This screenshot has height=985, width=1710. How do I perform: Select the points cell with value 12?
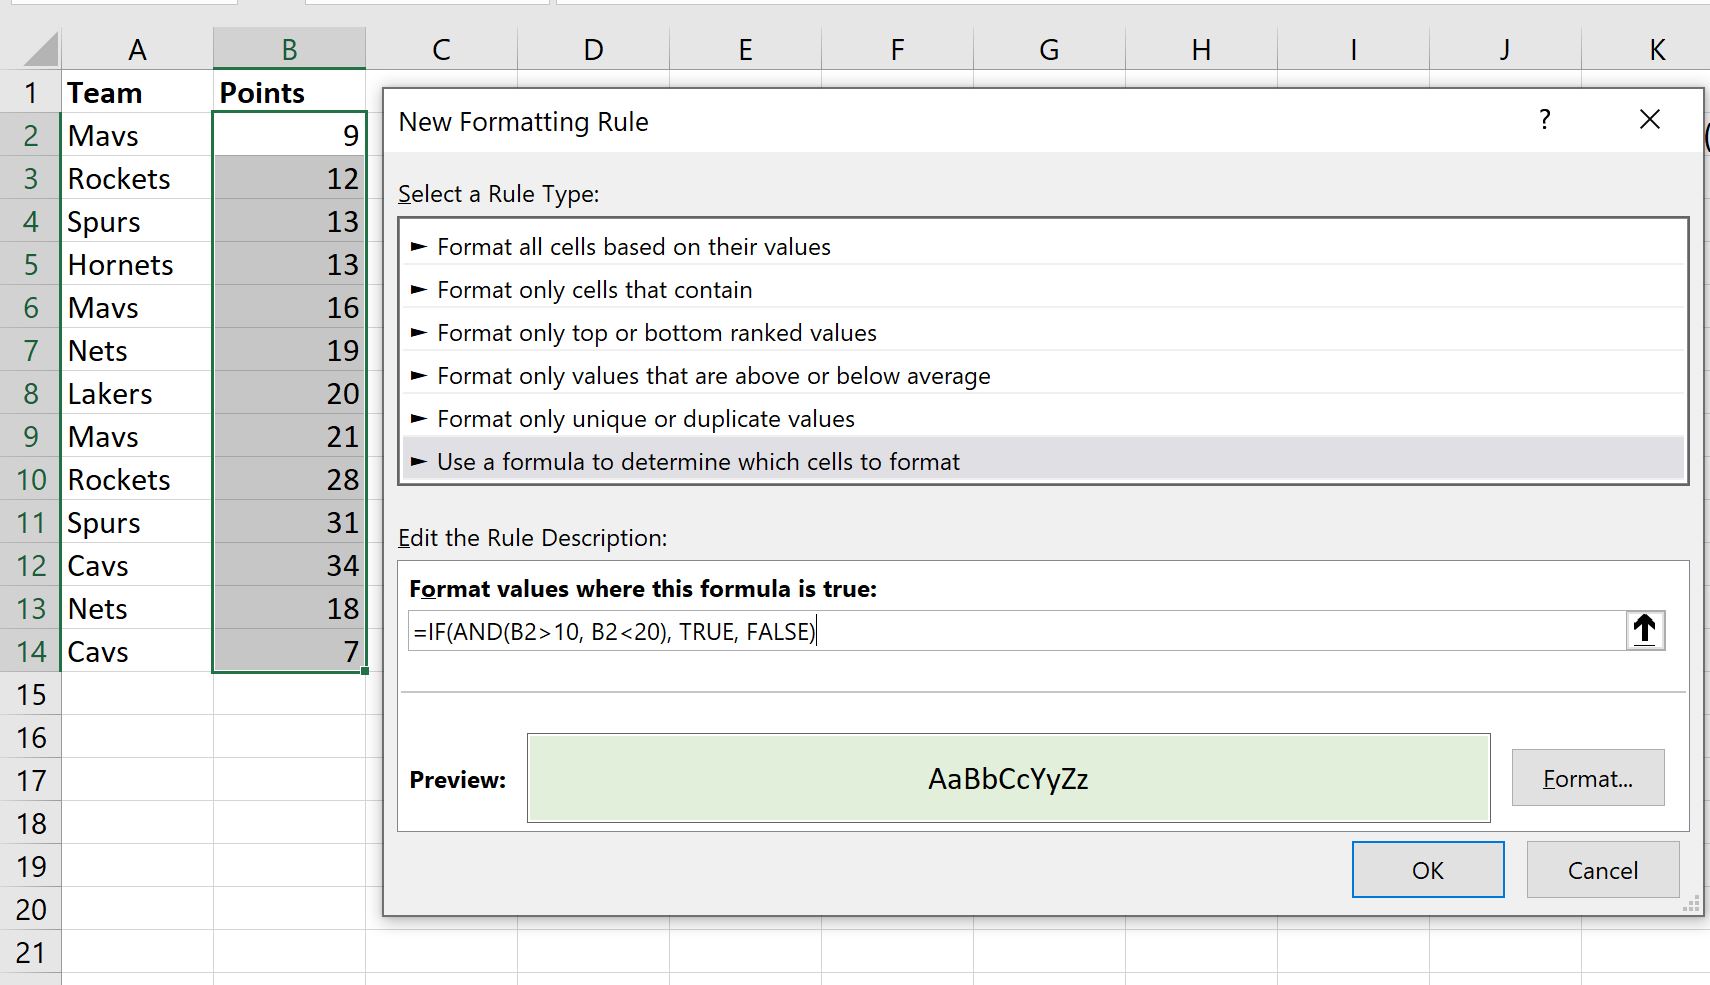(x=289, y=178)
